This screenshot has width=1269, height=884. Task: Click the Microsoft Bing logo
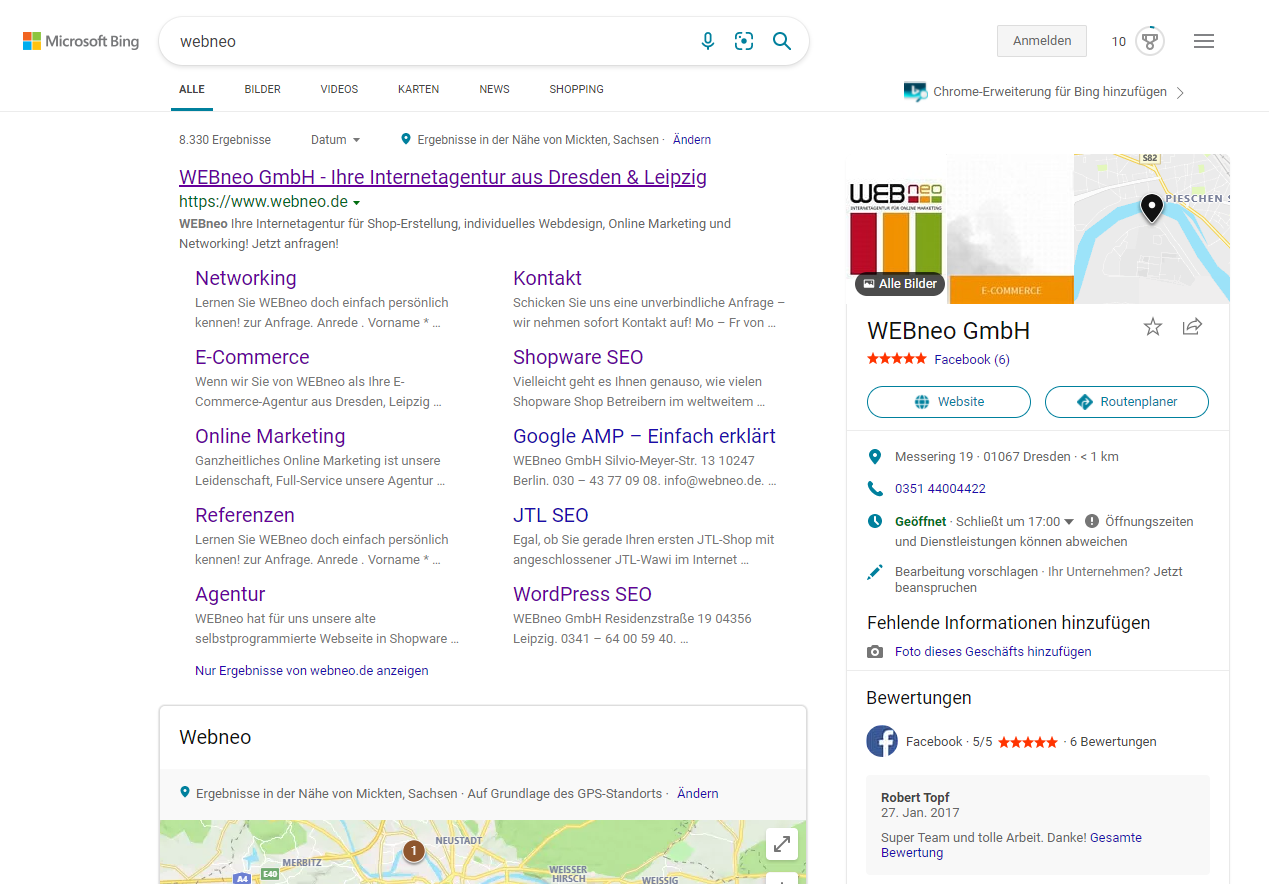[81, 41]
